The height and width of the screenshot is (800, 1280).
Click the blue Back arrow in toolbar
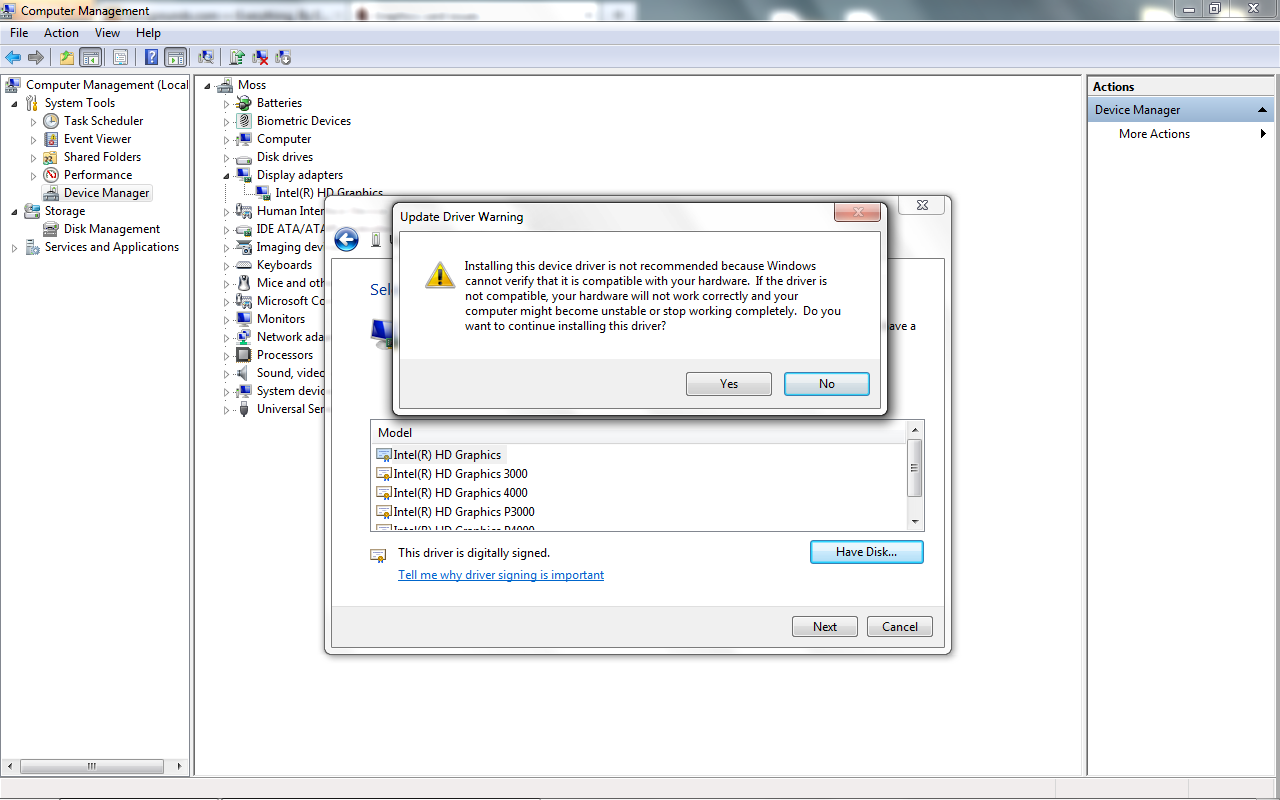[x=13, y=57]
